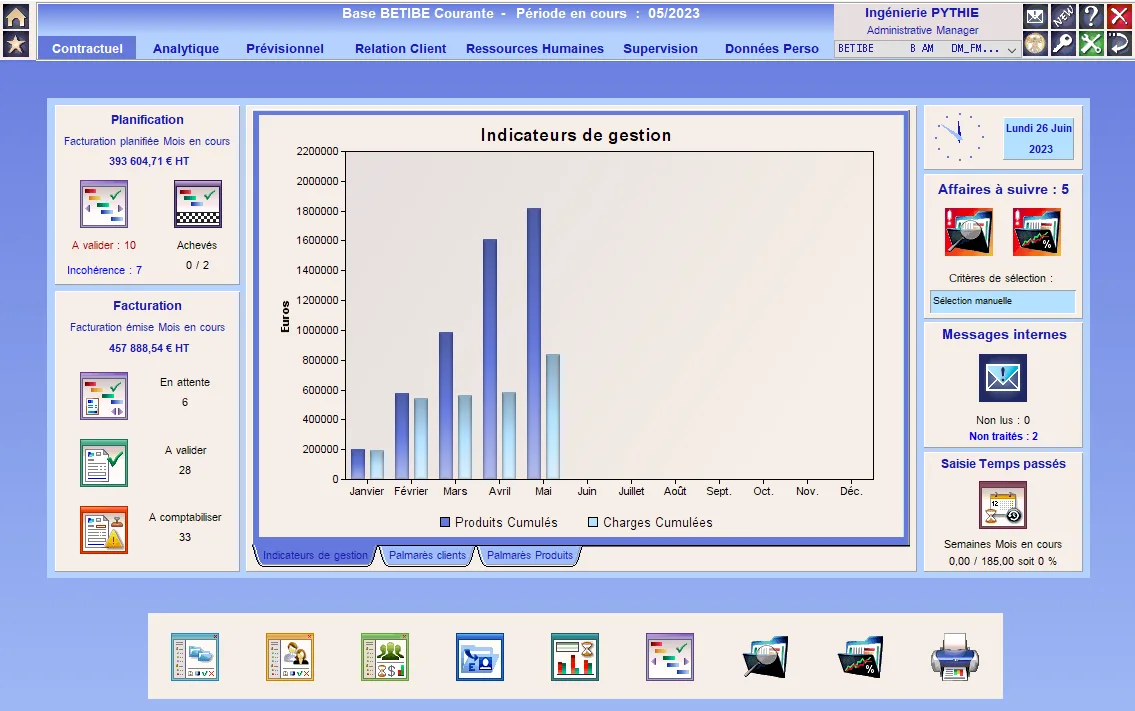This screenshot has width=1135, height=711.
Task: Click the Charges Cumulées legend swatch
Action: tap(593, 522)
